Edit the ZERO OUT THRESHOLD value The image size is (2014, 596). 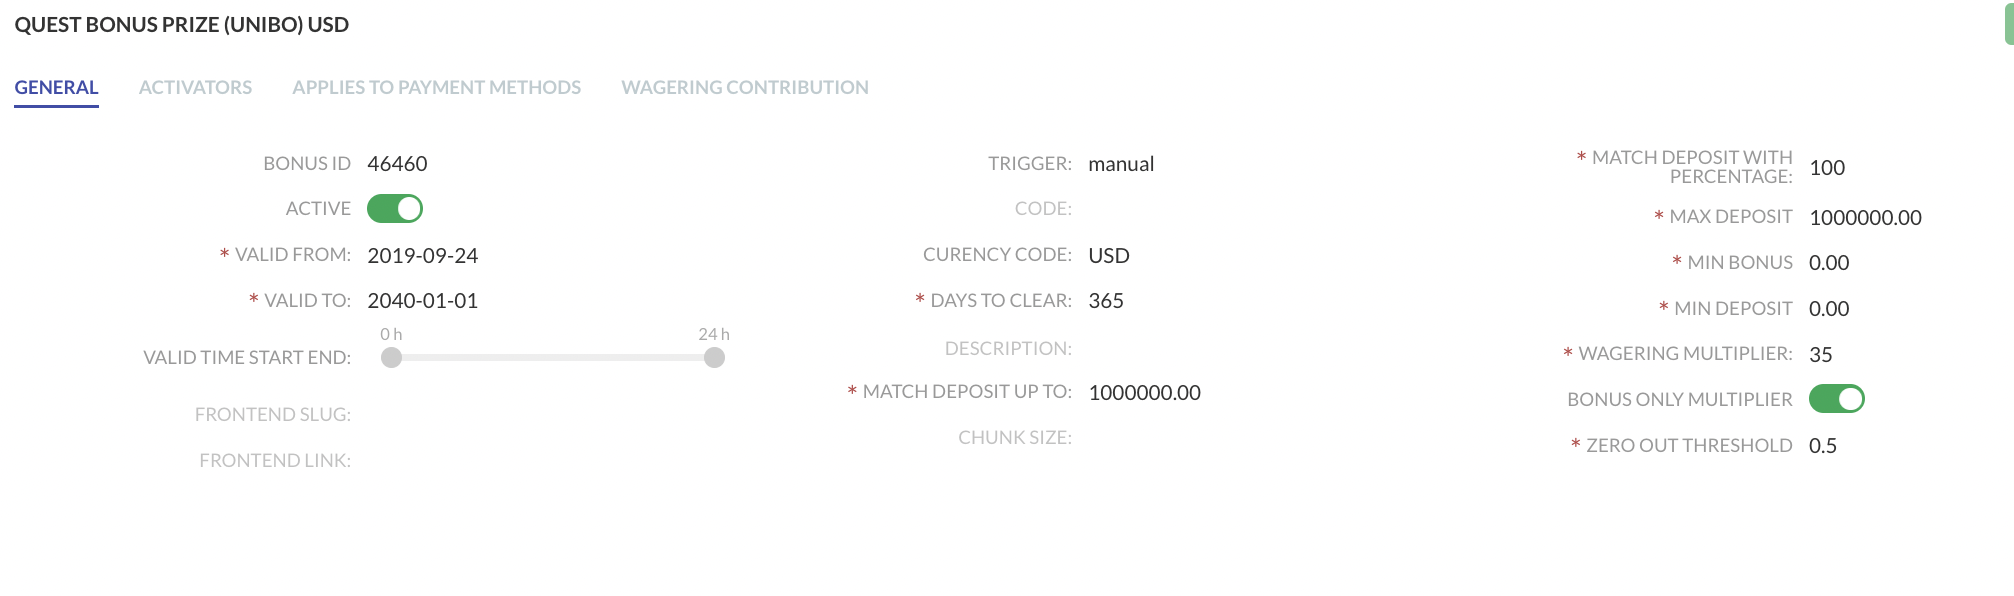pyautogui.click(x=1824, y=445)
